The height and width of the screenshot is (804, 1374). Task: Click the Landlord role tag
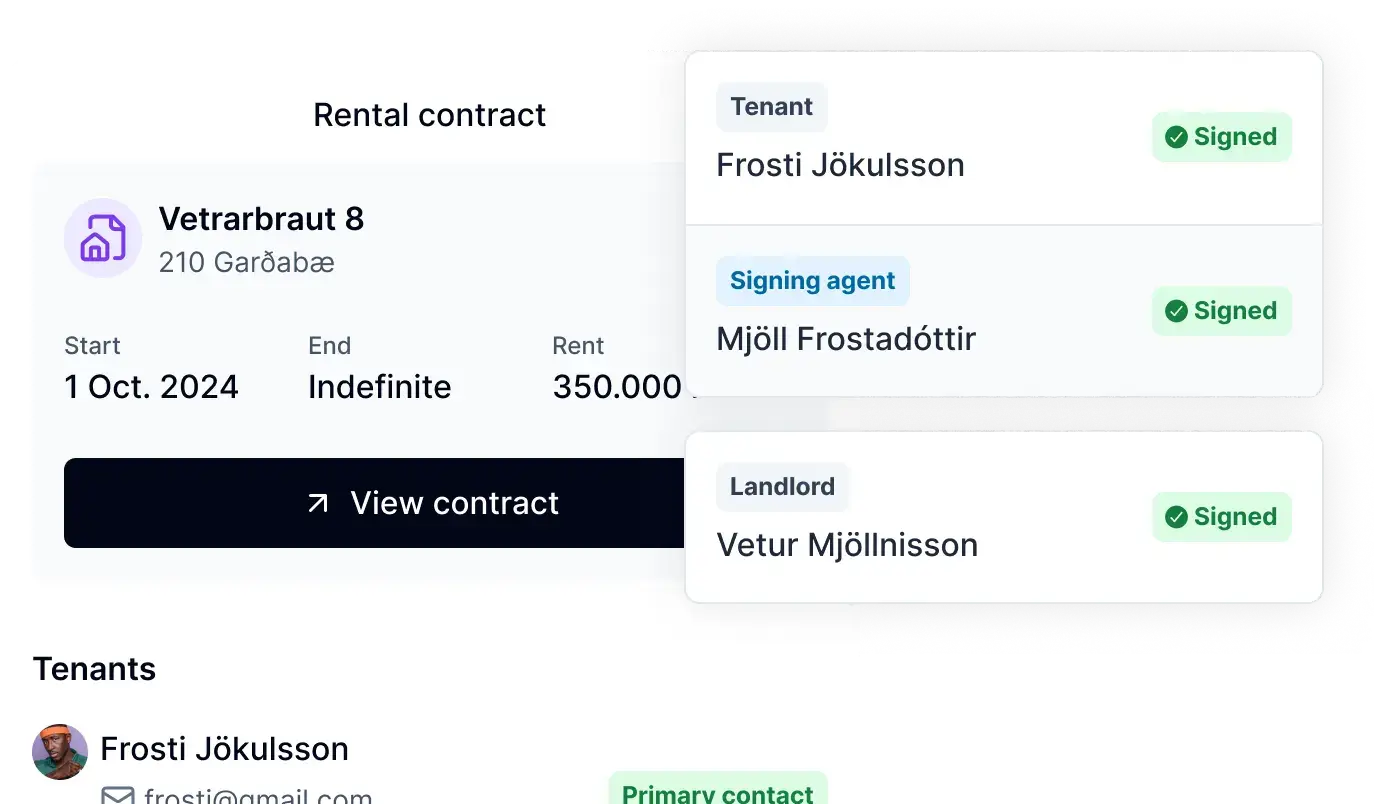click(x=782, y=487)
